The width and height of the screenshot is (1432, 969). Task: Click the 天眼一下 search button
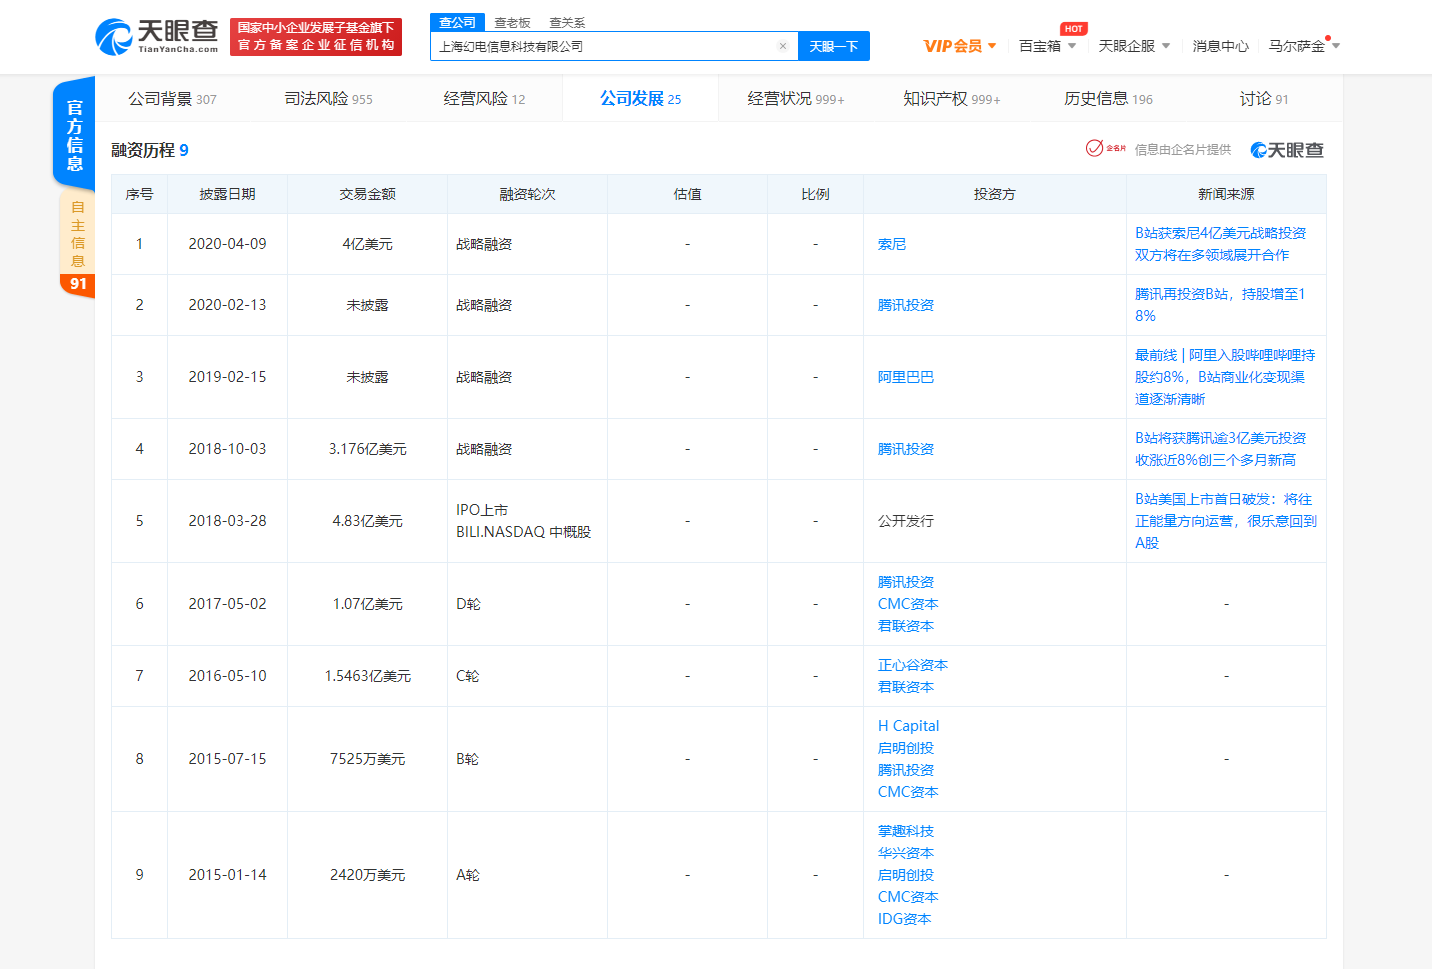(x=834, y=46)
